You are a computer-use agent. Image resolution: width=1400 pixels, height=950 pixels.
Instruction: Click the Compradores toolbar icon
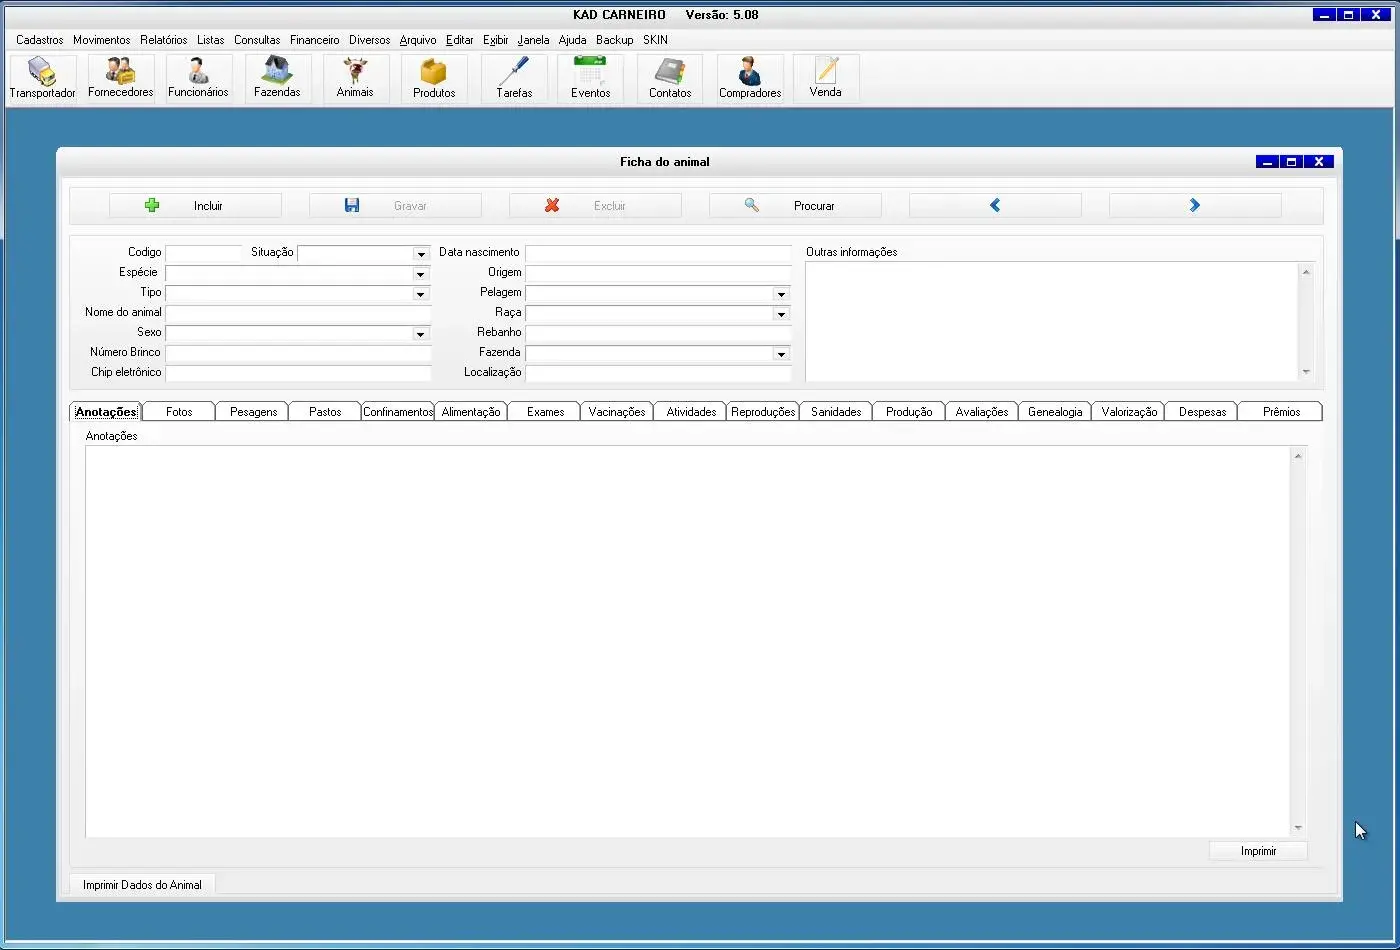click(750, 78)
